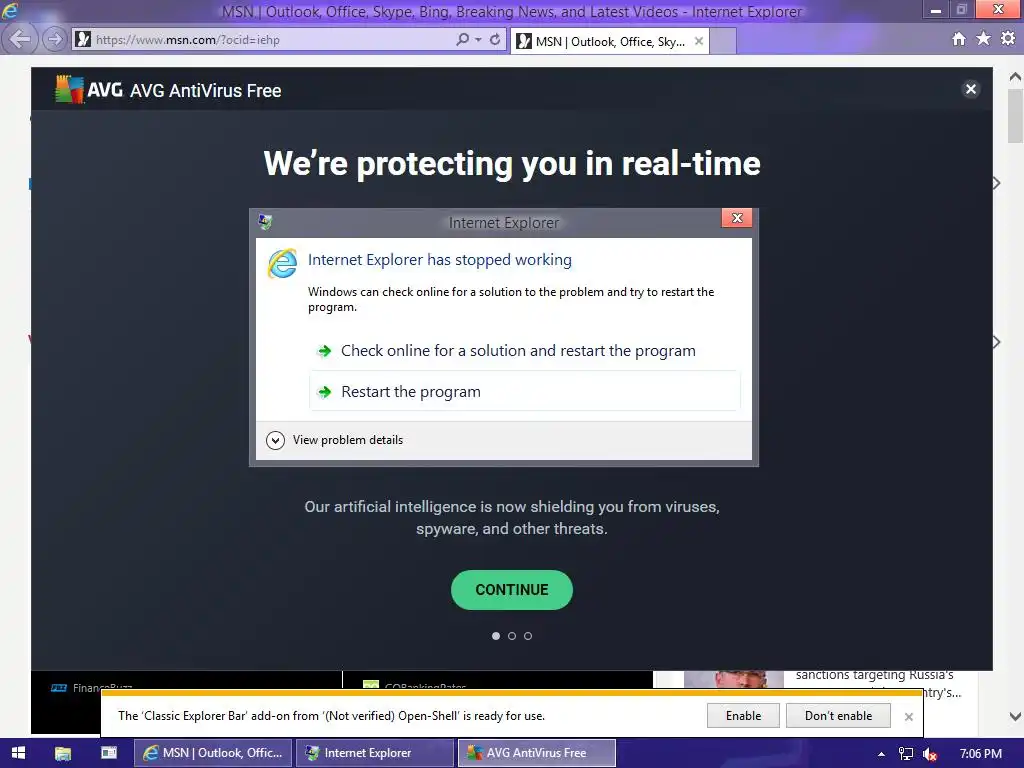Switch to MSN | Outlook taskbar window
This screenshot has height=768, width=1024.
[213, 753]
